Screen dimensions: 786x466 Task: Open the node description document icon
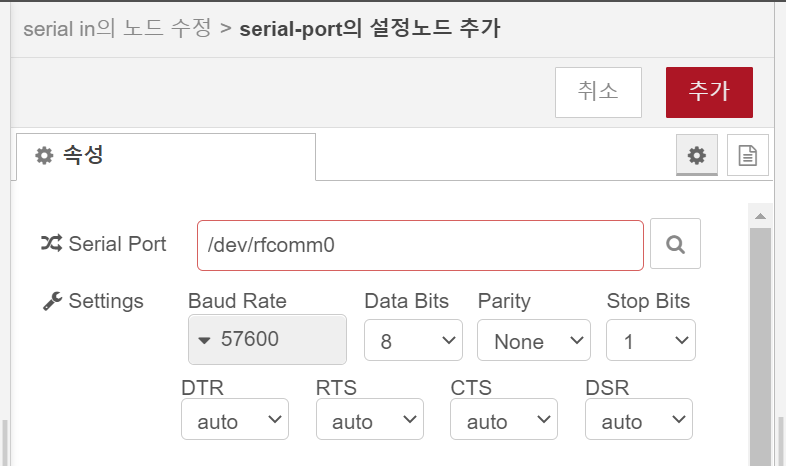747,155
